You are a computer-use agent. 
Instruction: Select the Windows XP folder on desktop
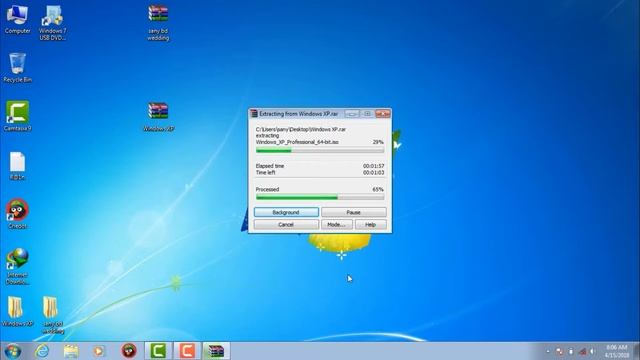[17, 312]
